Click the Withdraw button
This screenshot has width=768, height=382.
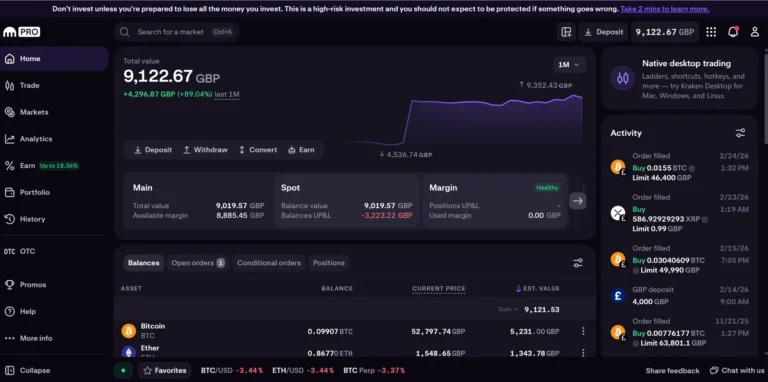205,150
